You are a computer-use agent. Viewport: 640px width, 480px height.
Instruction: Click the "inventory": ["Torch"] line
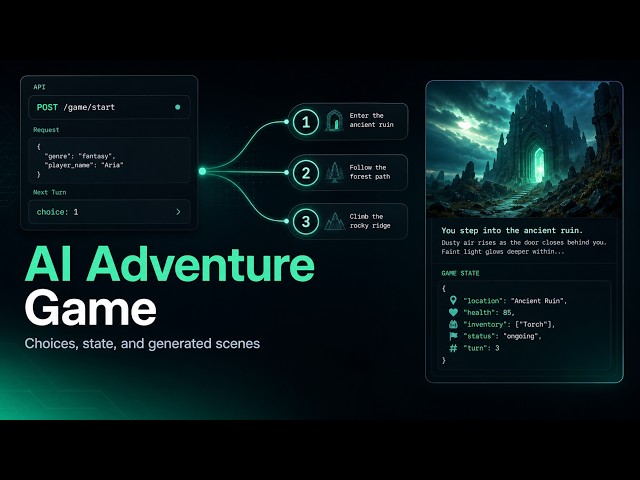pyautogui.click(x=509, y=324)
